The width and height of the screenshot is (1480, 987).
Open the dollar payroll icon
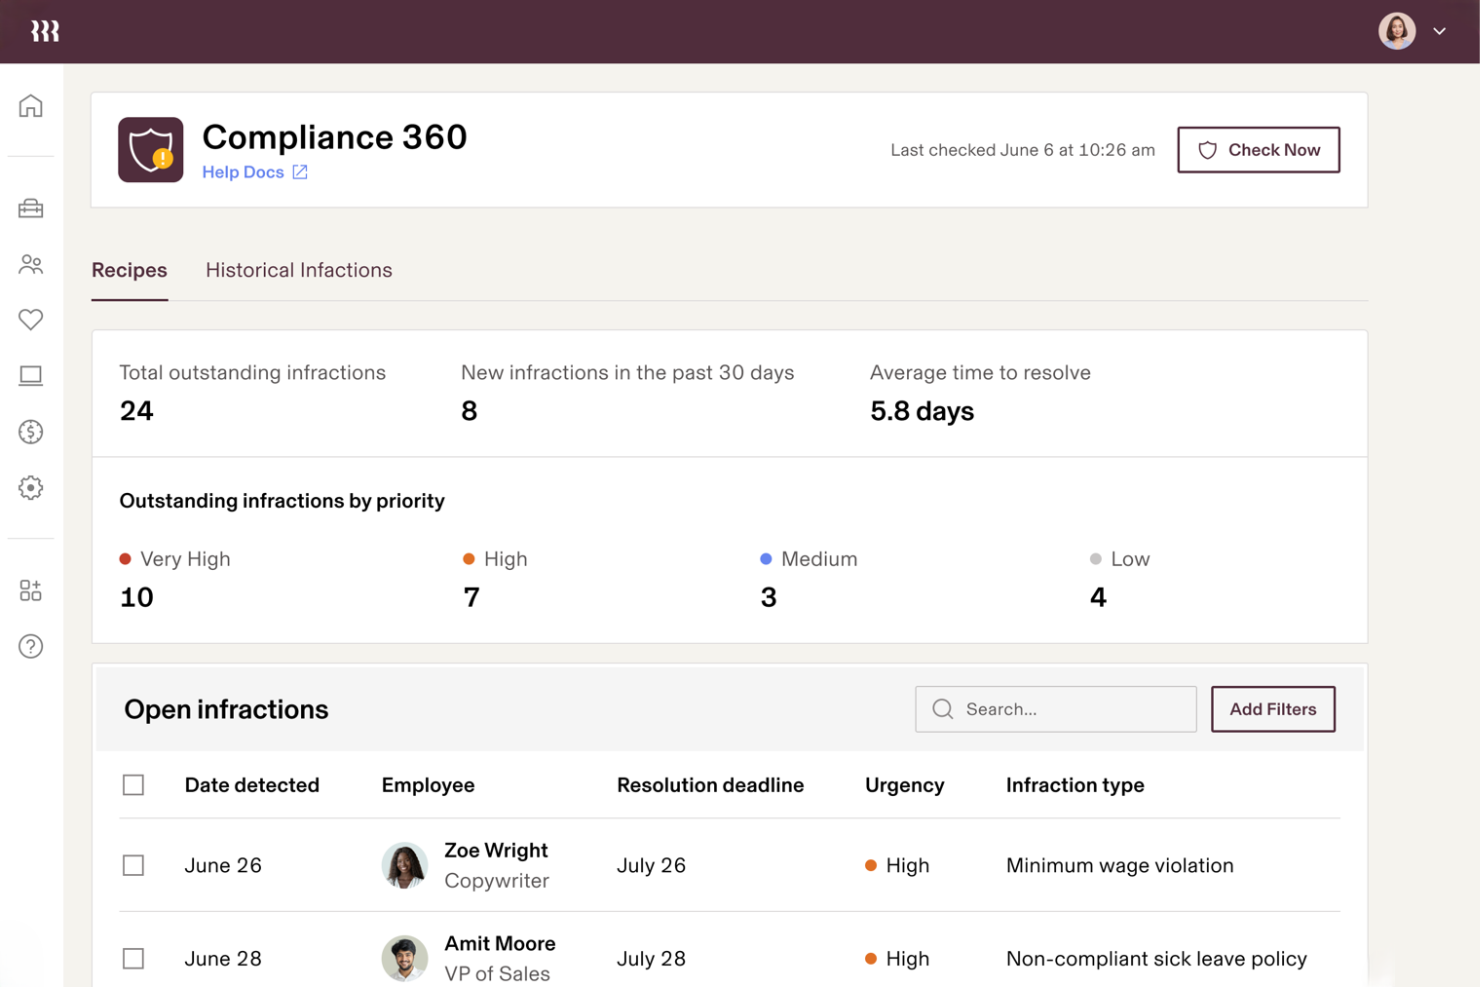coord(31,432)
